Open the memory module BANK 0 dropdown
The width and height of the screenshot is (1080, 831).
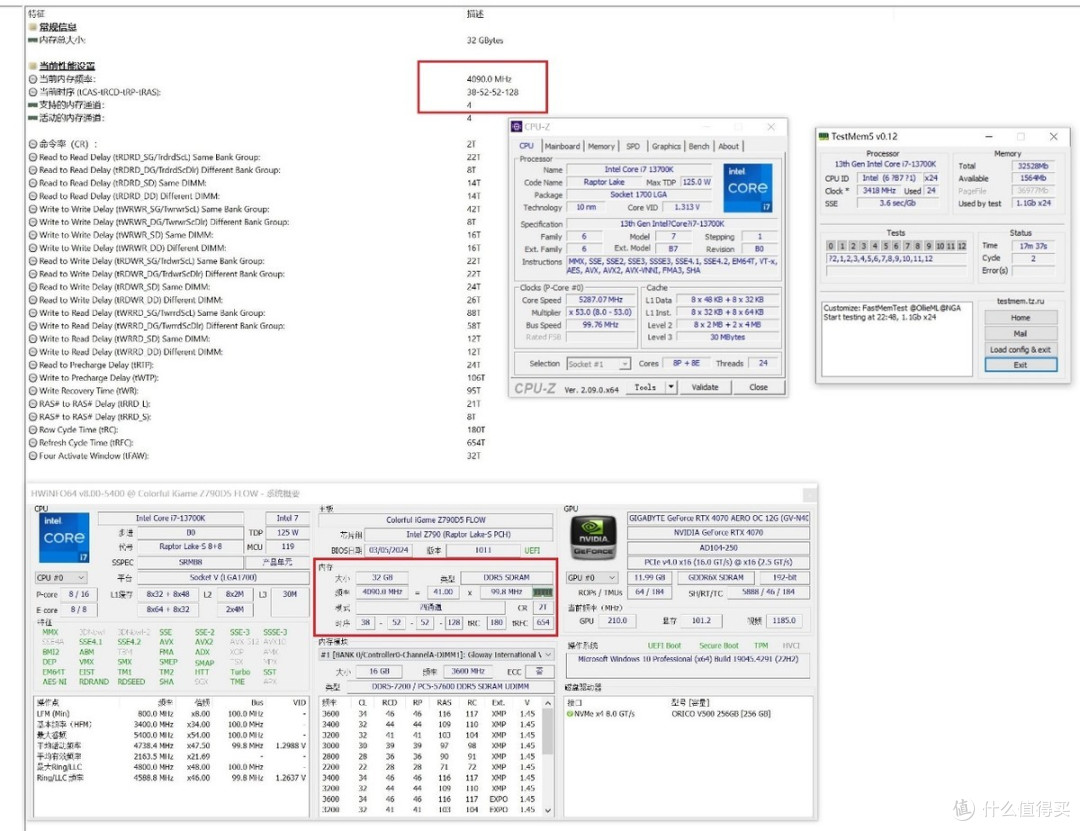[436, 655]
